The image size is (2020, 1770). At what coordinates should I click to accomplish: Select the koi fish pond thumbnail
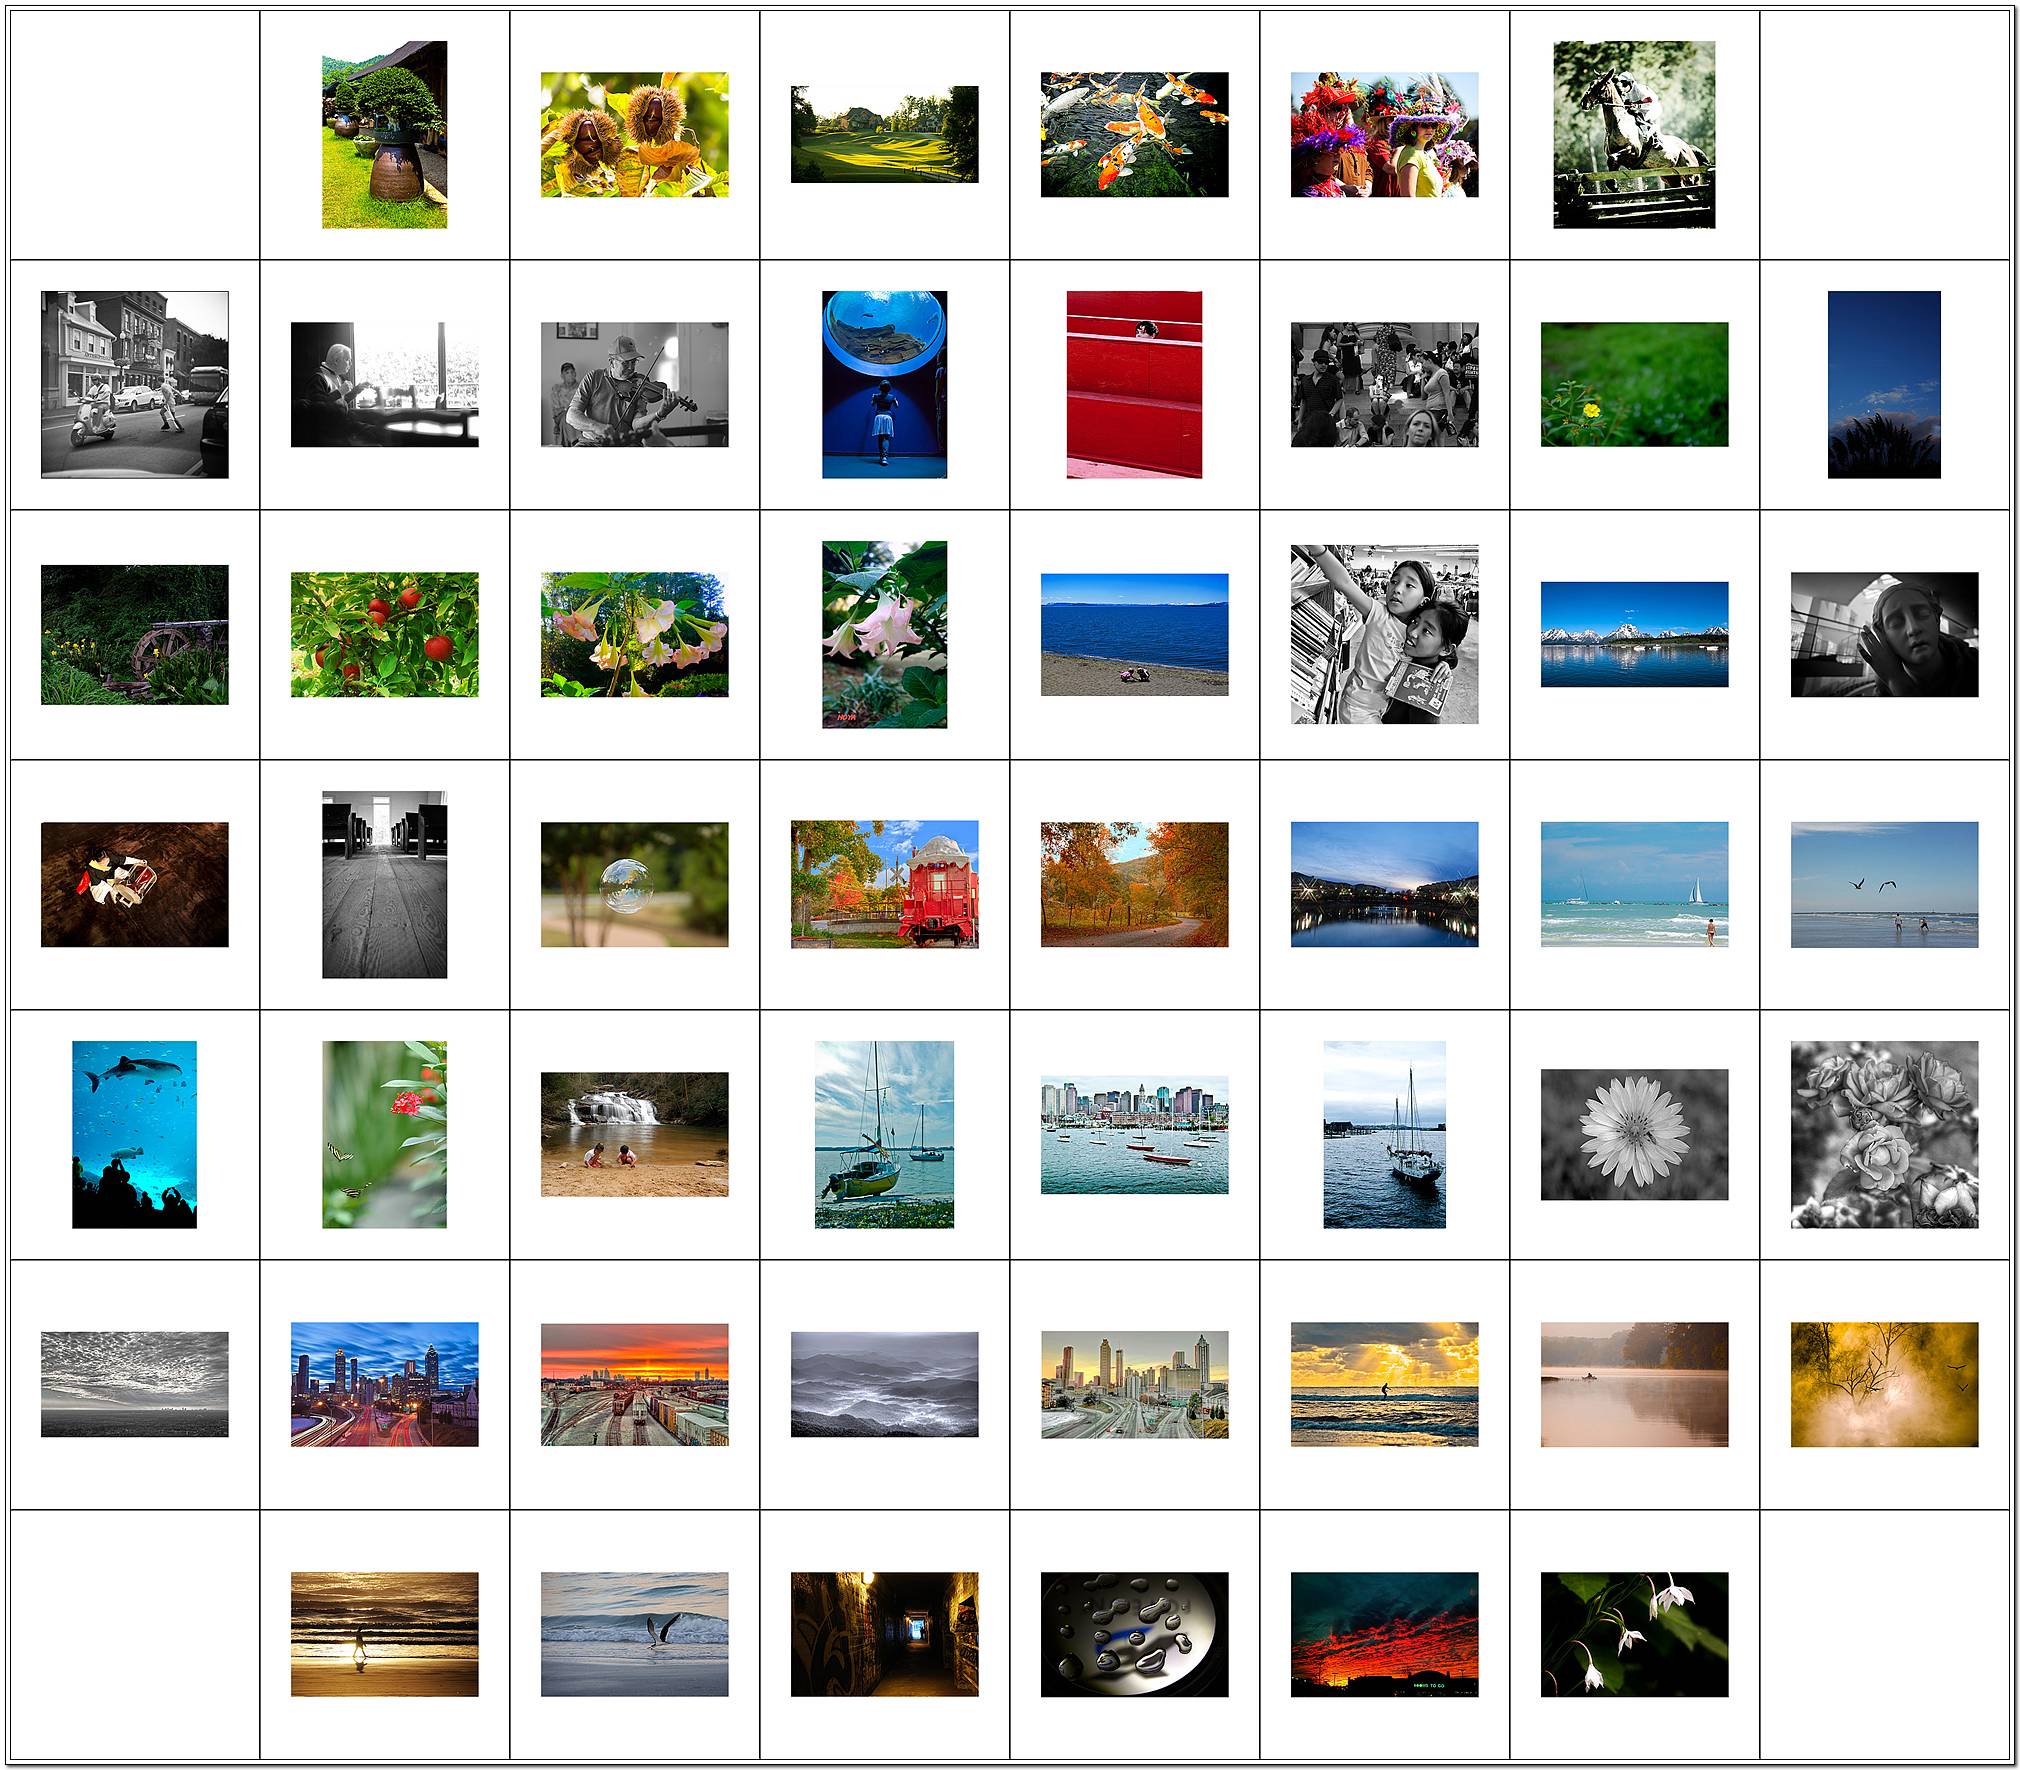pyautogui.click(x=1134, y=134)
